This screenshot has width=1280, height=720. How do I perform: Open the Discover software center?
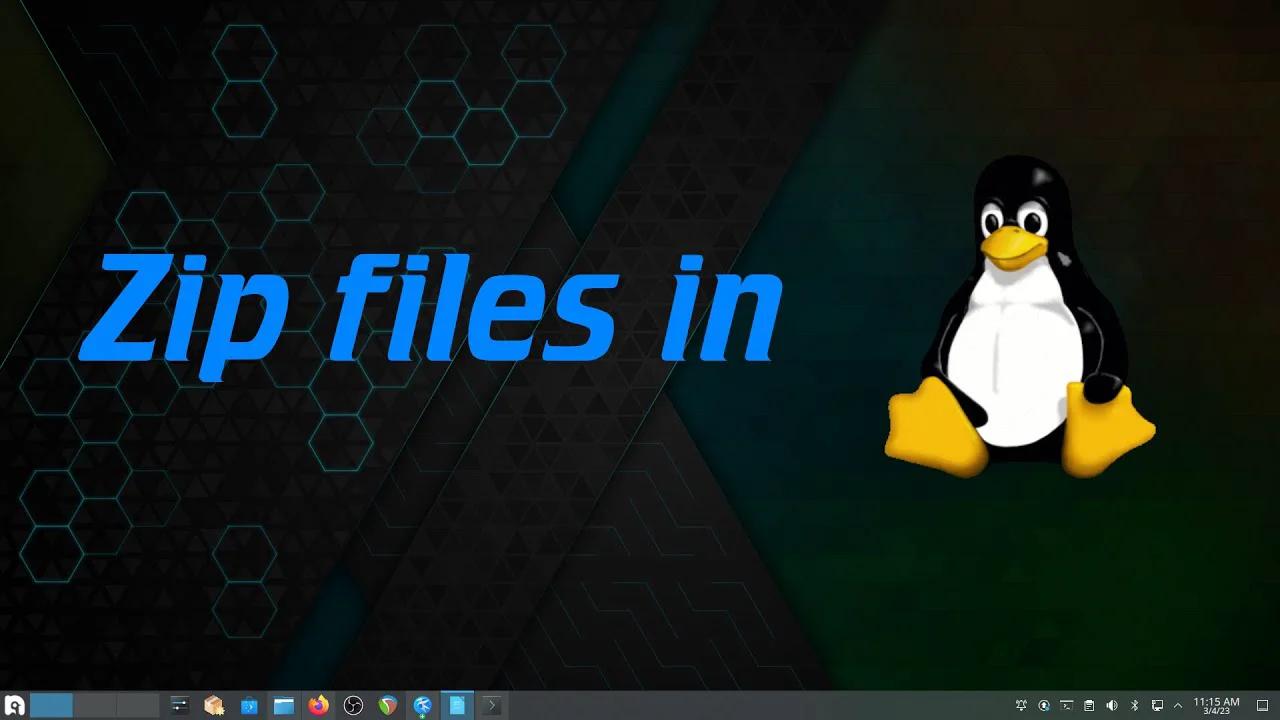(x=250, y=705)
